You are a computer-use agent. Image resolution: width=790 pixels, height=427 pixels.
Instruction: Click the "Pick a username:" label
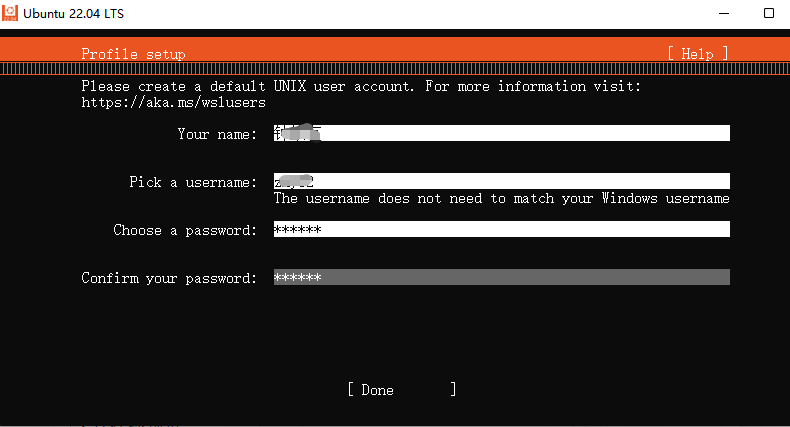(x=193, y=182)
